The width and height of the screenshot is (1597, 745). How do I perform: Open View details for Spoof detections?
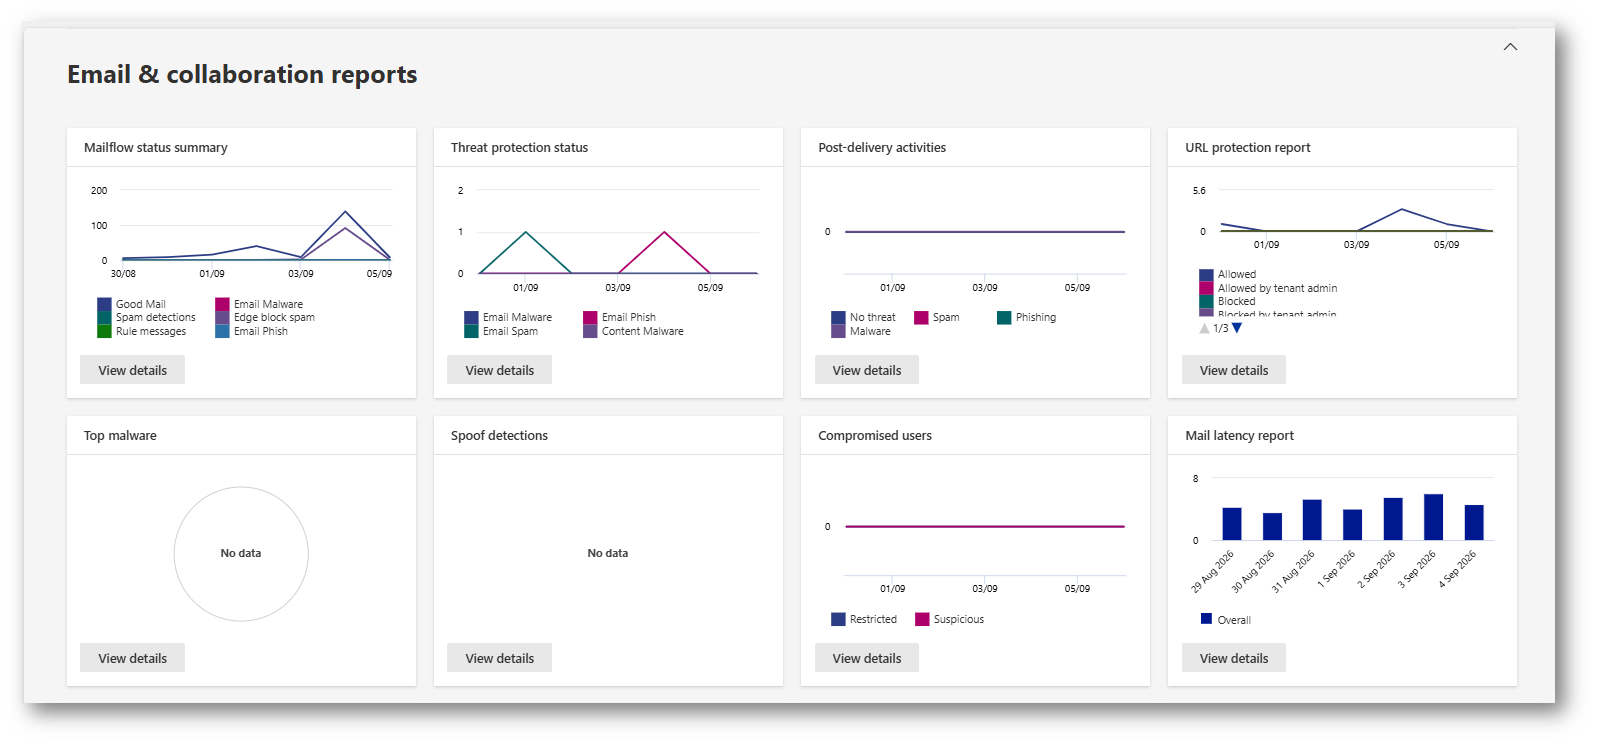499,658
